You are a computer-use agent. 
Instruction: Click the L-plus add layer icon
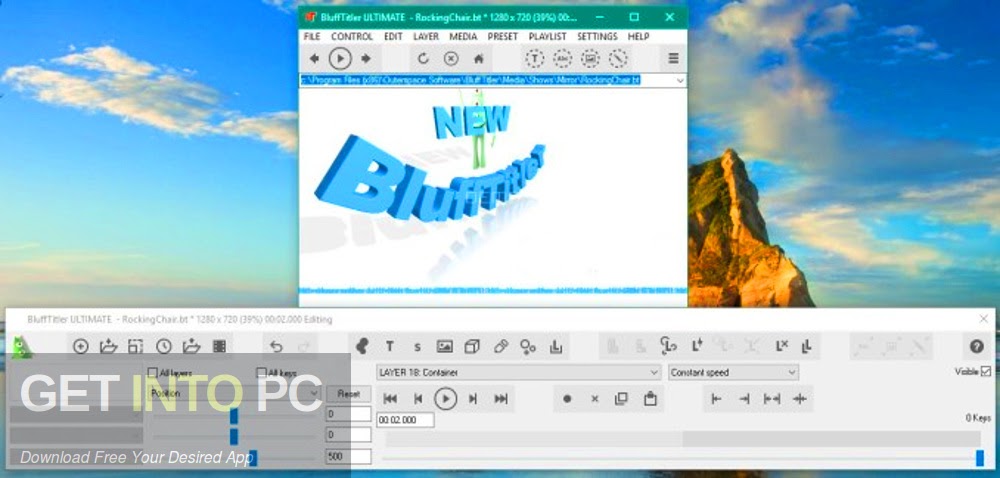696,346
